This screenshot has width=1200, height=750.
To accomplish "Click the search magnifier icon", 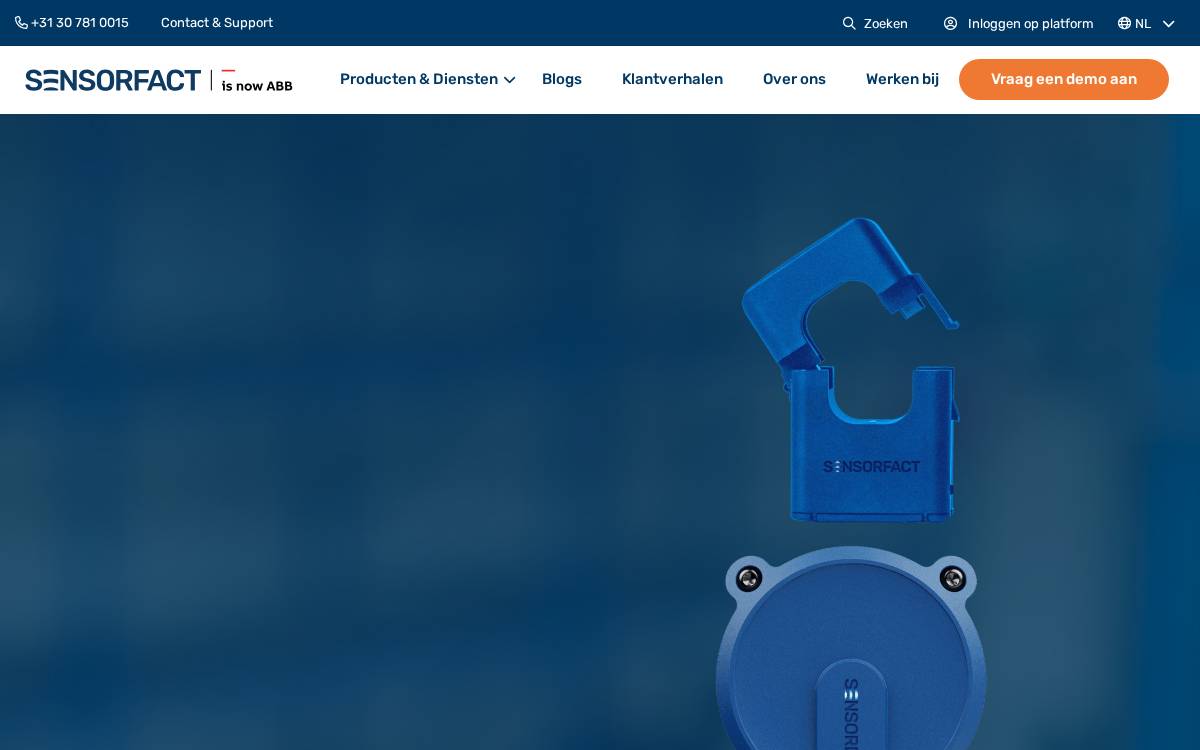I will pos(849,23).
